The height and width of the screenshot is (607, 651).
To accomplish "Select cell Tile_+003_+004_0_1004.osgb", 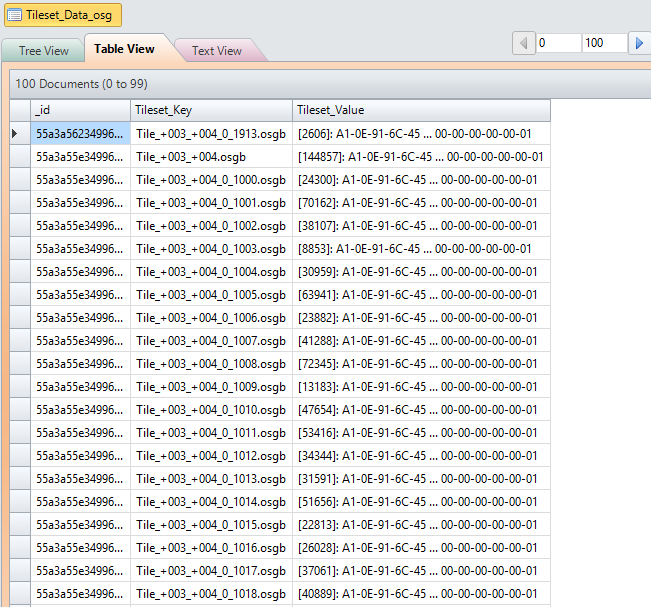I will (x=212, y=272).
